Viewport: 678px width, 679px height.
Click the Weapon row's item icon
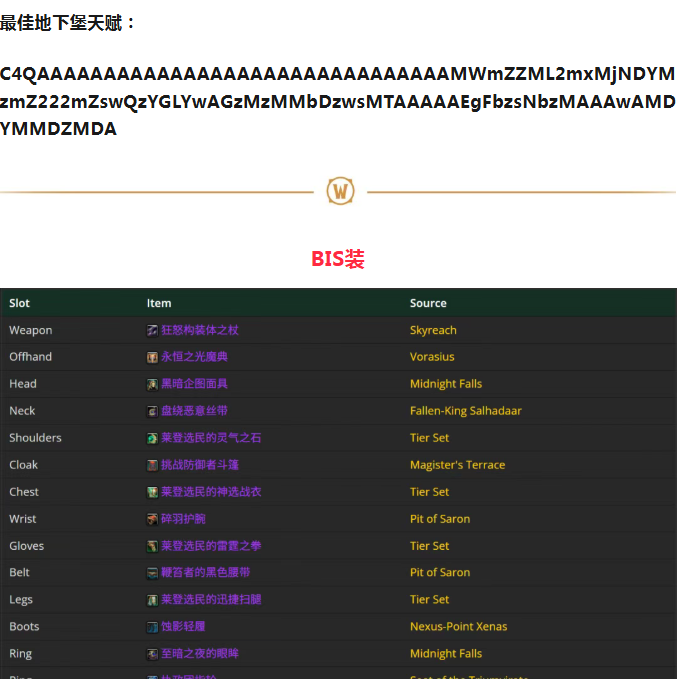click(x=152, y=330)
